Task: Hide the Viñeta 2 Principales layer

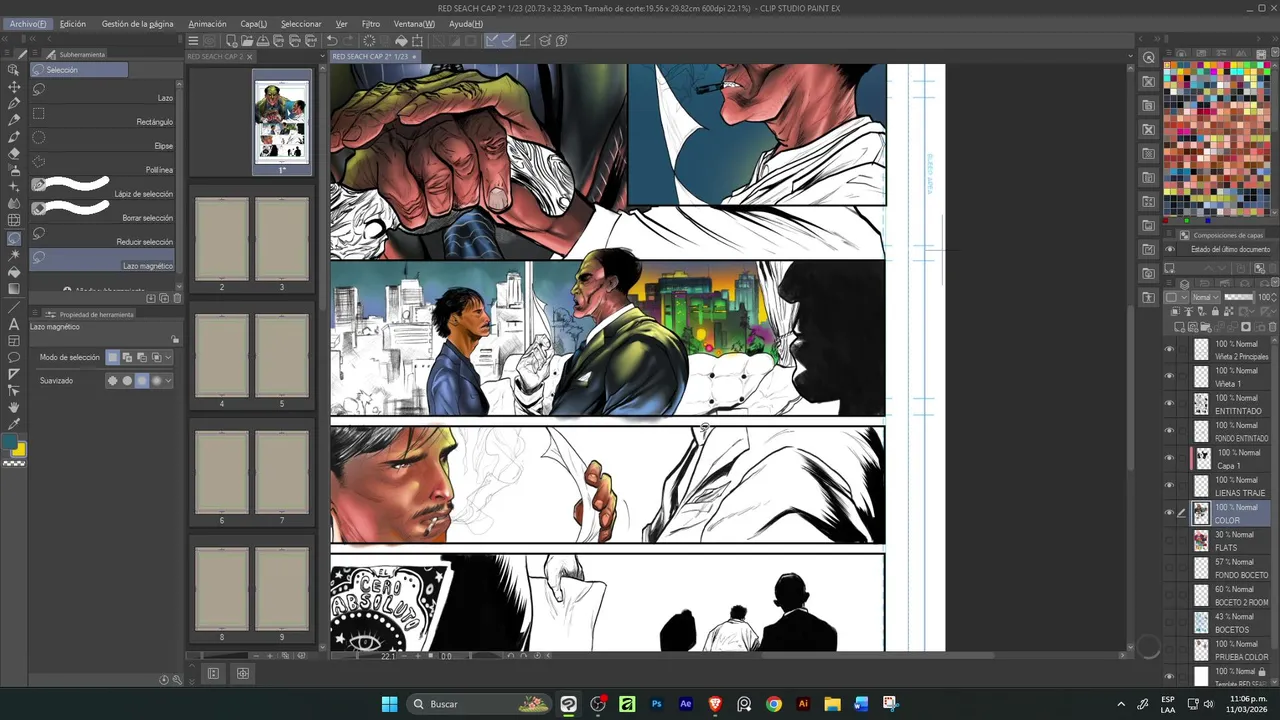Action: 1169,349
